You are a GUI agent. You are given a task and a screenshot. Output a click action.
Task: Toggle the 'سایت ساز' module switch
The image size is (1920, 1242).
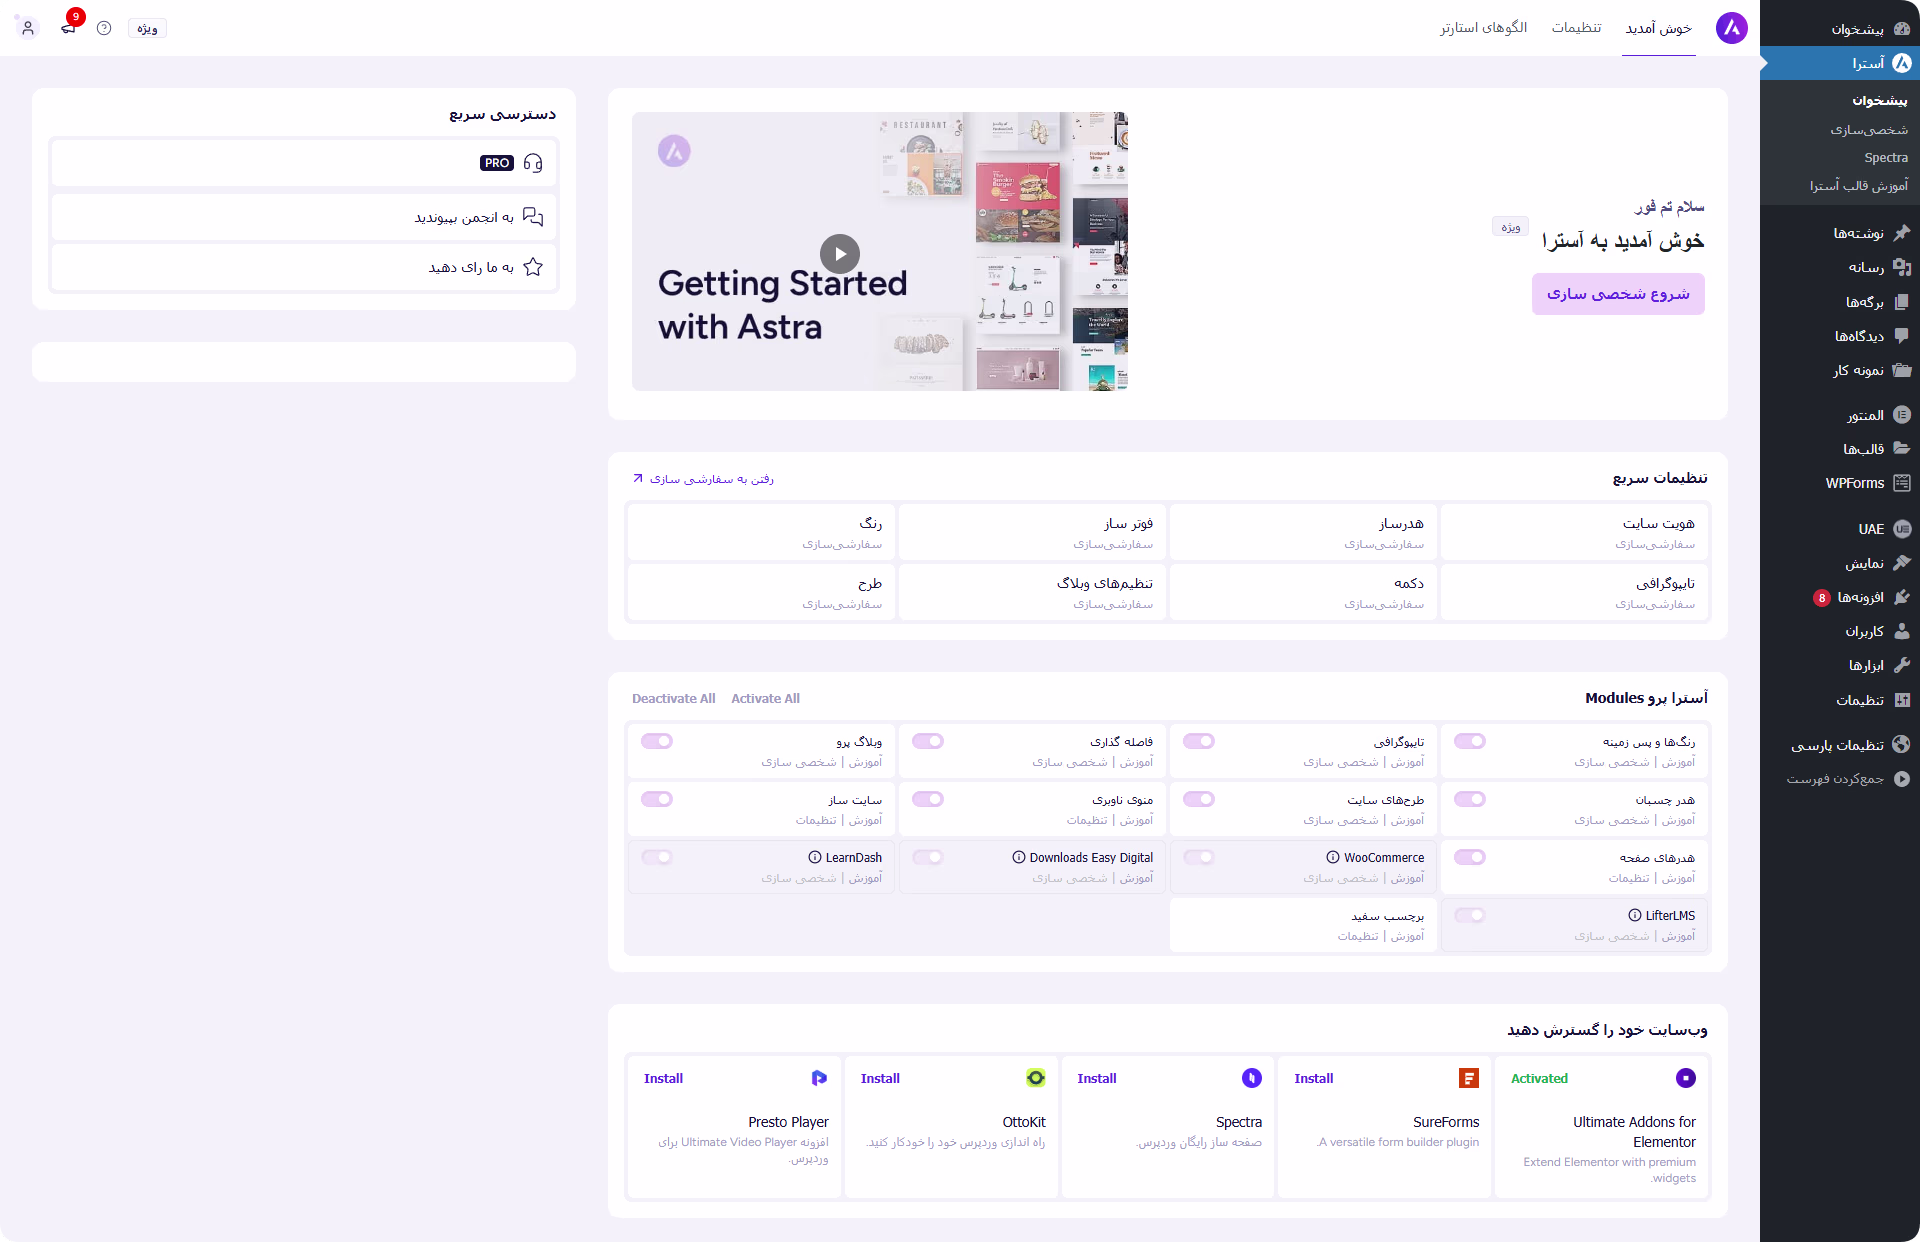657,799
